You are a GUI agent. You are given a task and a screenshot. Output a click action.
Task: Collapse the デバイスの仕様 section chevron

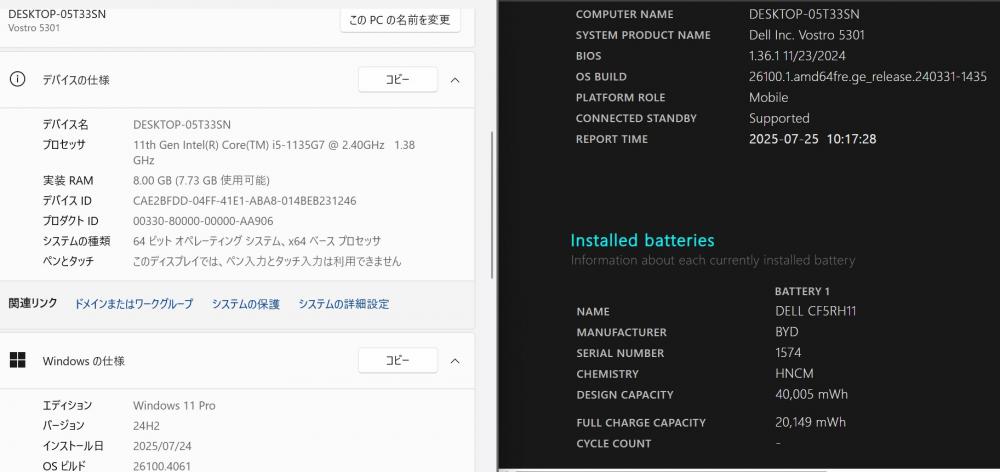(455, 80)
